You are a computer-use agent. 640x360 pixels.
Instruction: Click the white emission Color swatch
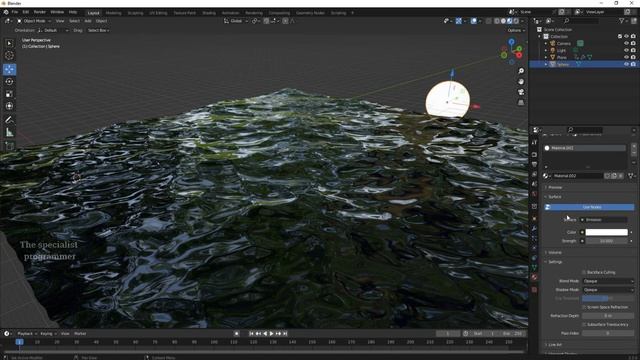point(607,232)
